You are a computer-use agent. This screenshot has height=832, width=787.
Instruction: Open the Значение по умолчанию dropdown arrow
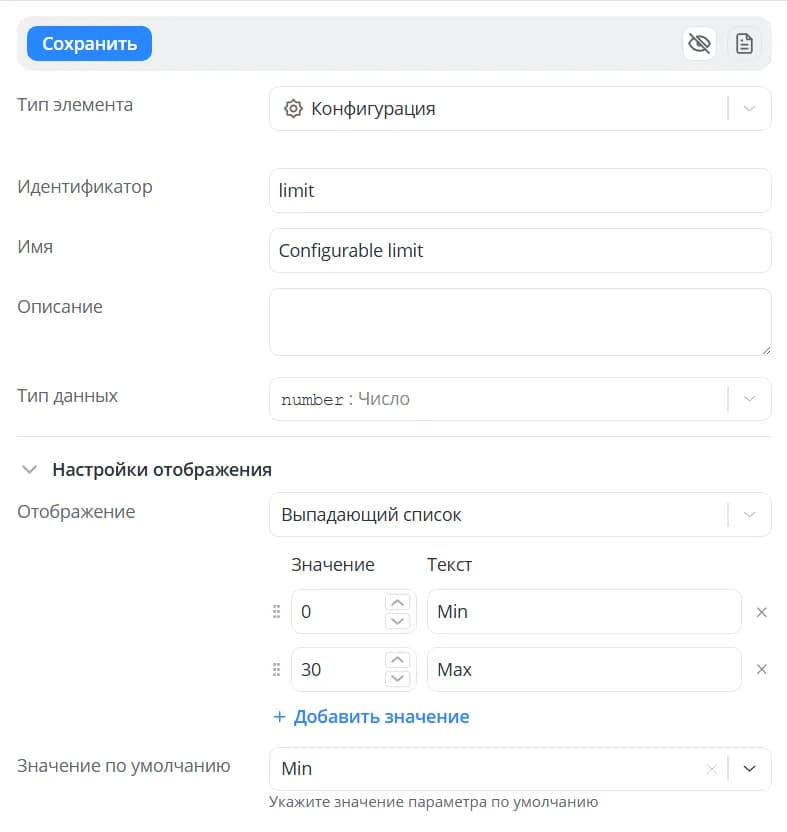(x=749, y=769)
